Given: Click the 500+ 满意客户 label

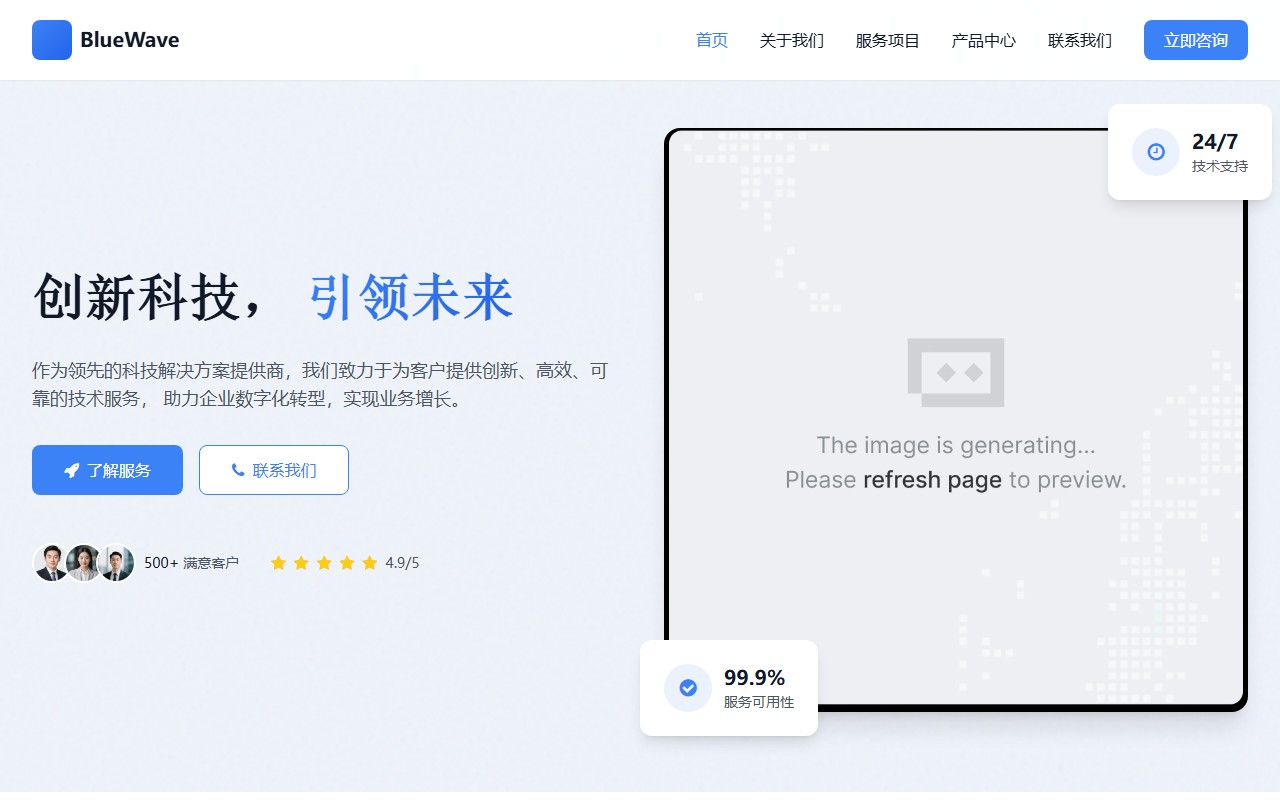Looking at the screenshot, I should point(192,562).
